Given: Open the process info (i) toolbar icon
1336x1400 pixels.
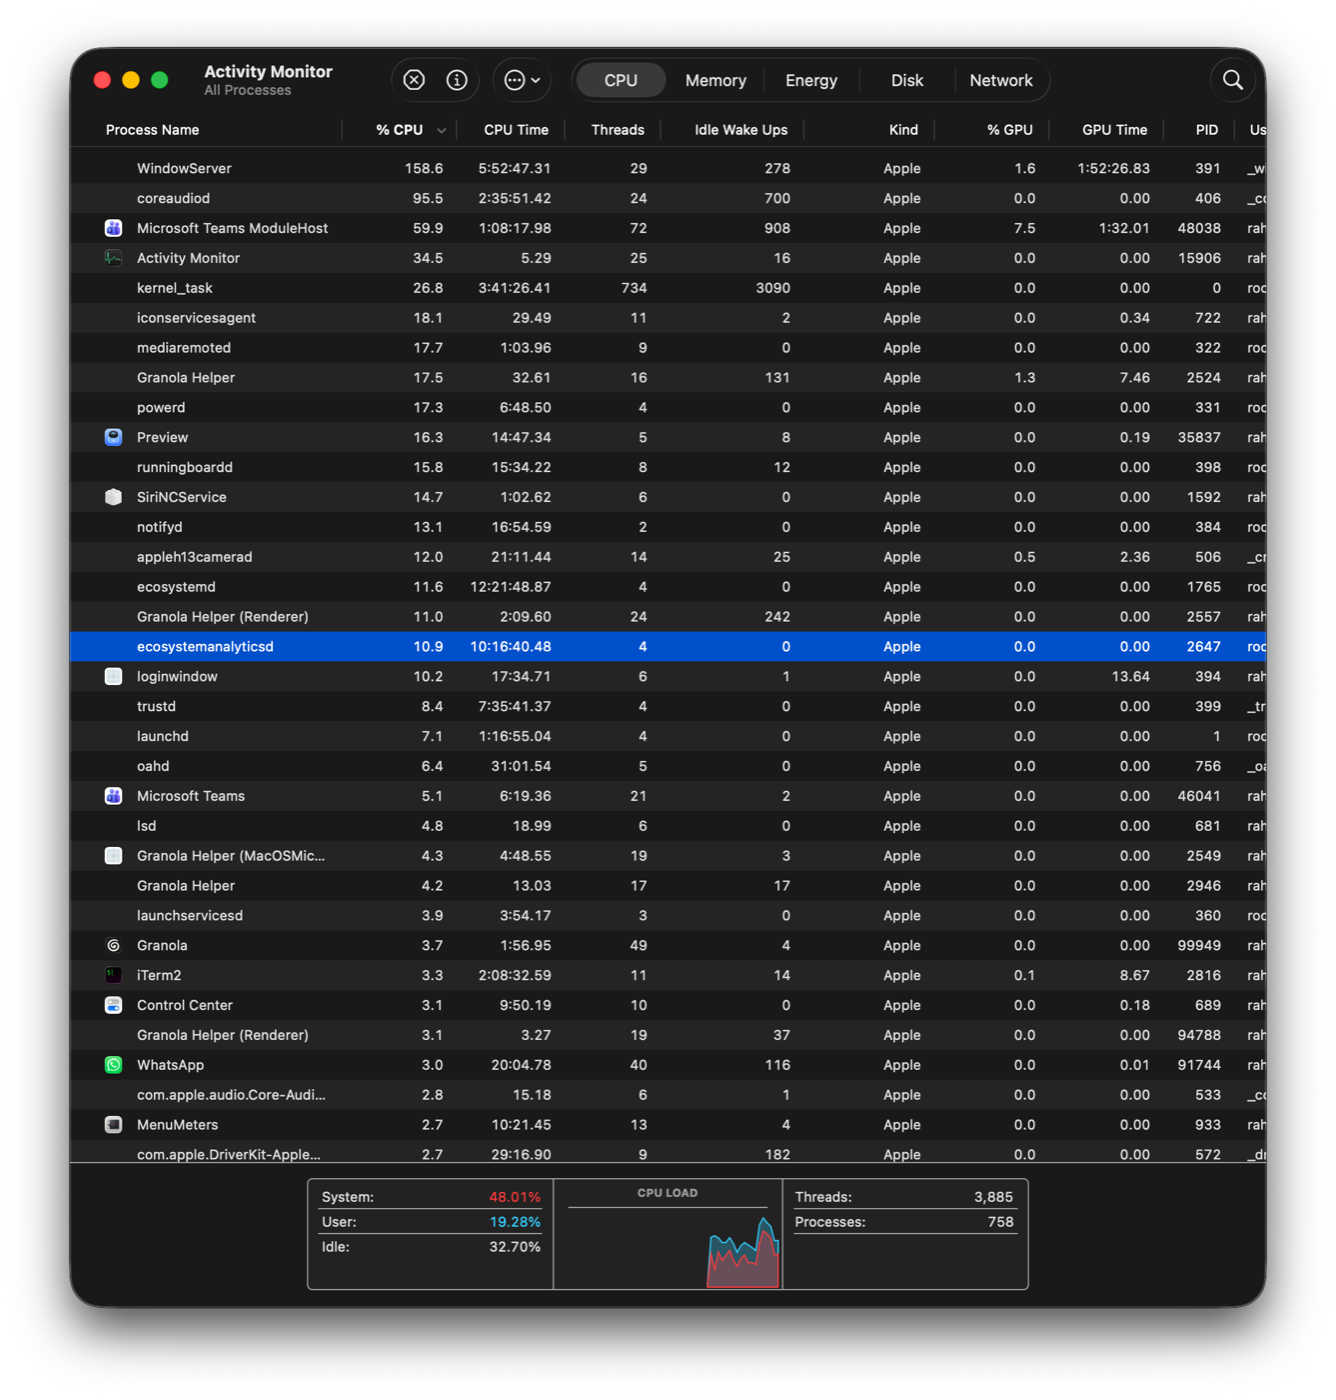Looking at the screenshot, I should pyautogui.click(x=457, y=80).
